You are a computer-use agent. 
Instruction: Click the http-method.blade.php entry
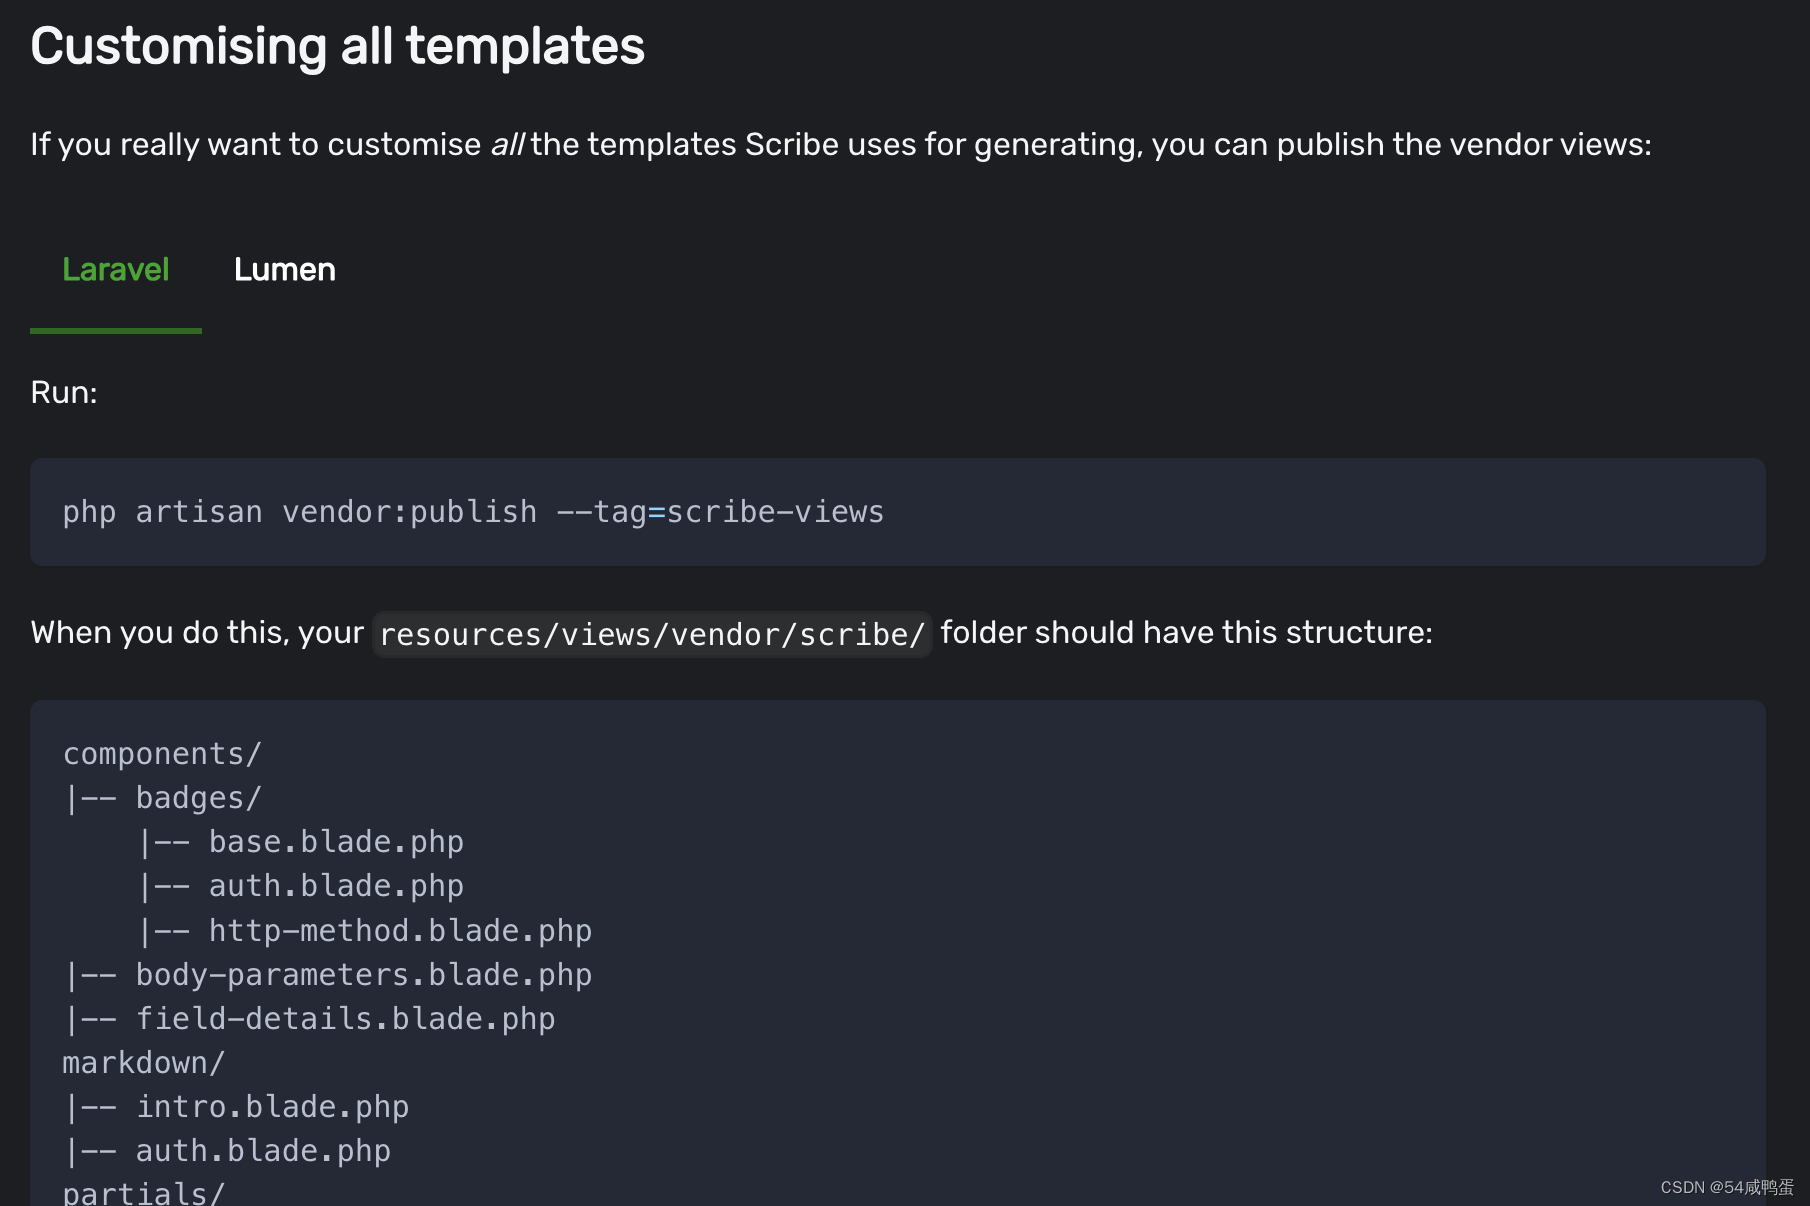click(x=399, y=931)
